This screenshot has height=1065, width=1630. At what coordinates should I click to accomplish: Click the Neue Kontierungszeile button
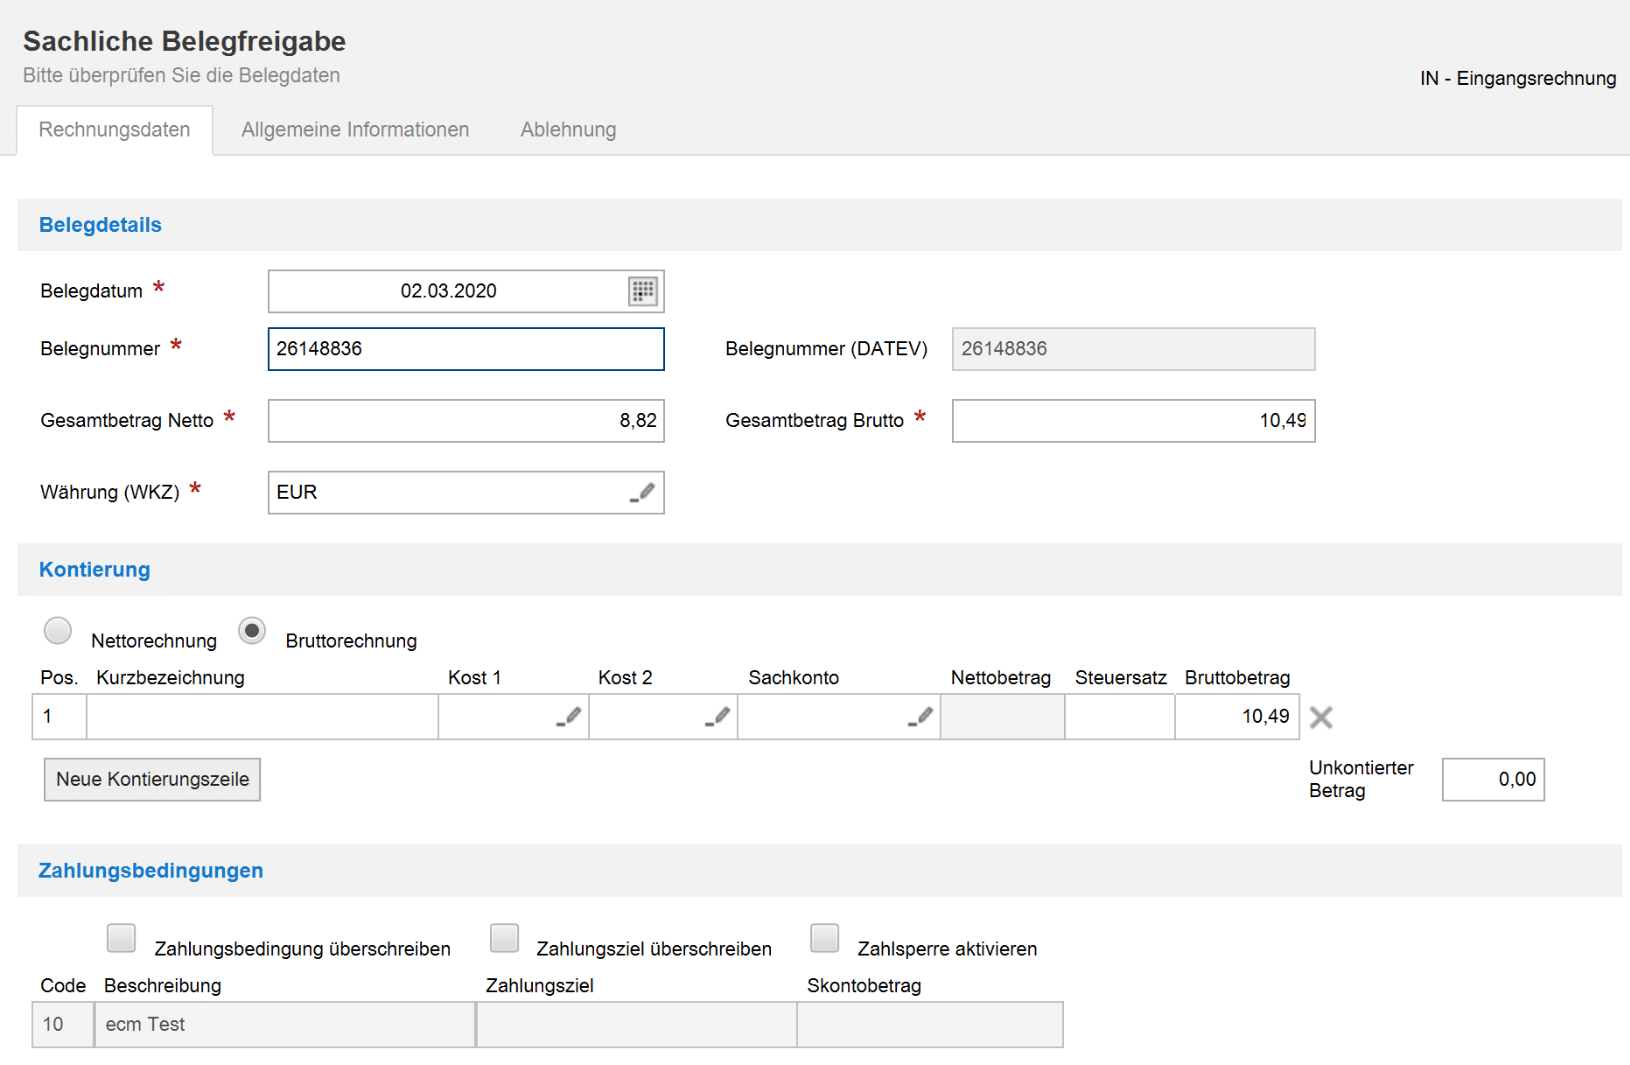152,779
